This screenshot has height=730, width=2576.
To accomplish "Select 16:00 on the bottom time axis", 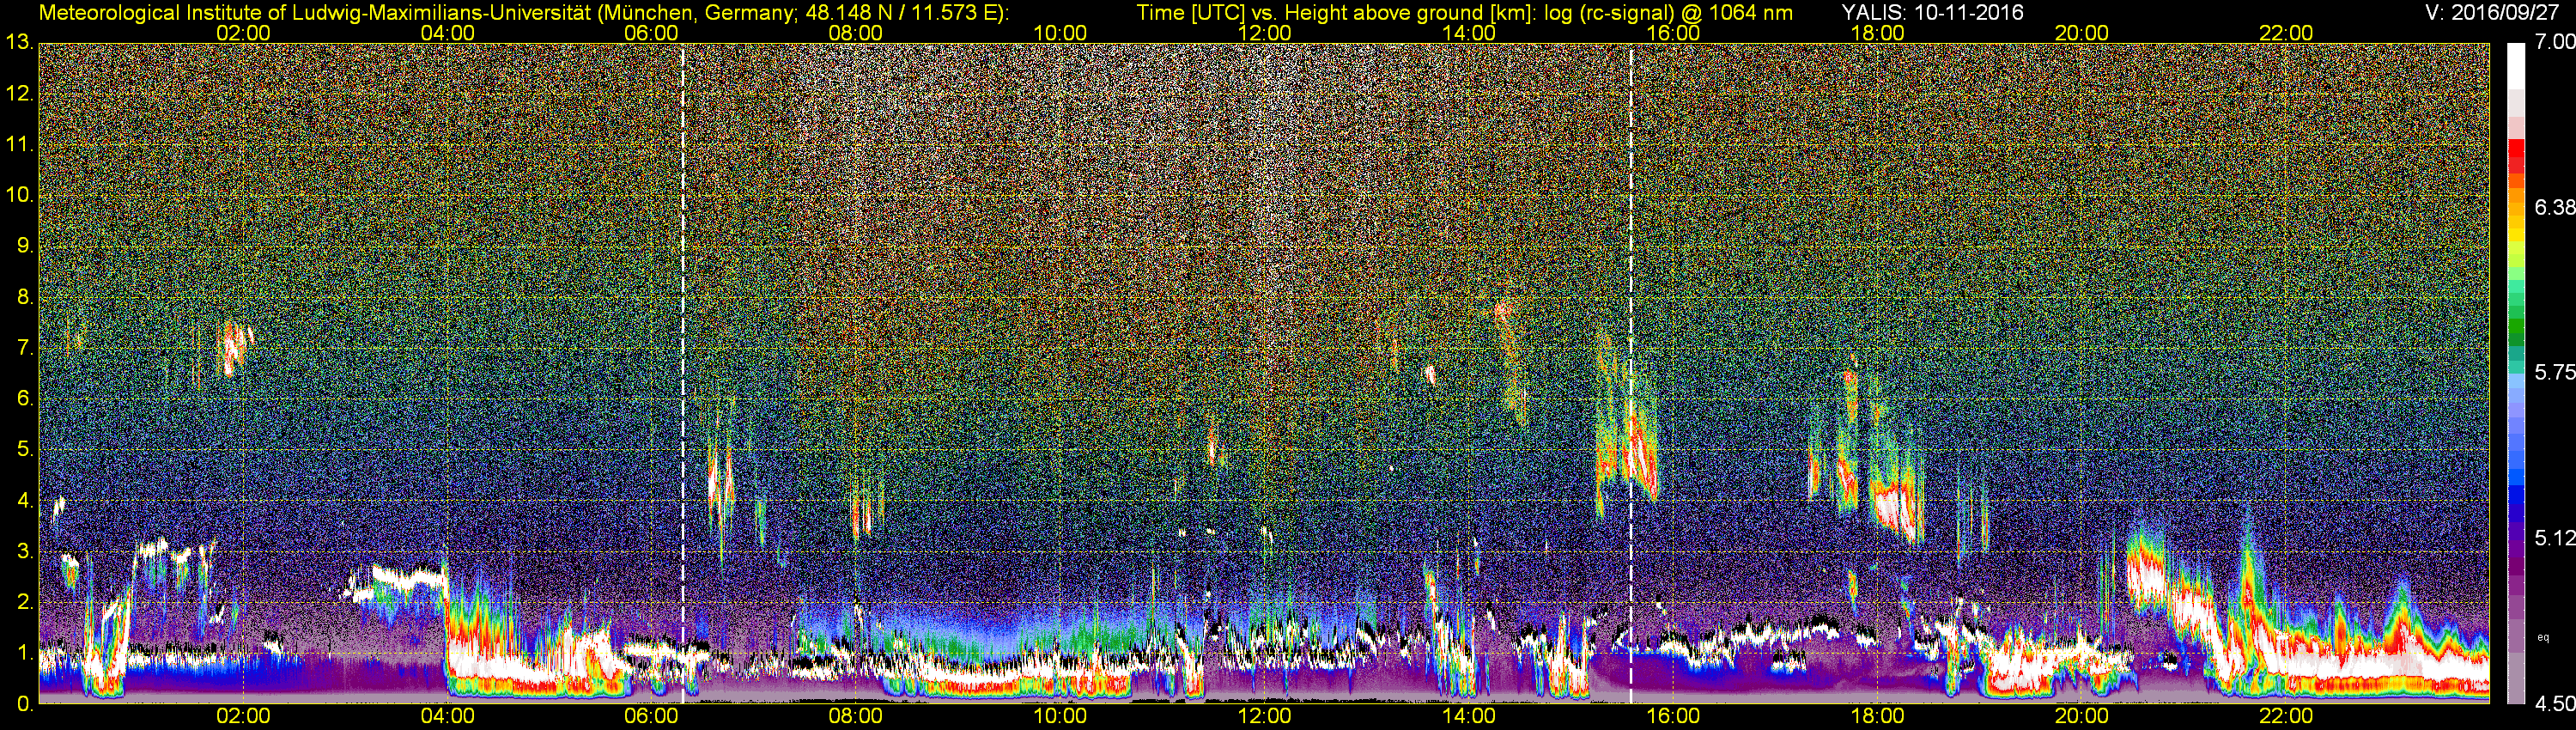I will click(x=1673, y=716).
